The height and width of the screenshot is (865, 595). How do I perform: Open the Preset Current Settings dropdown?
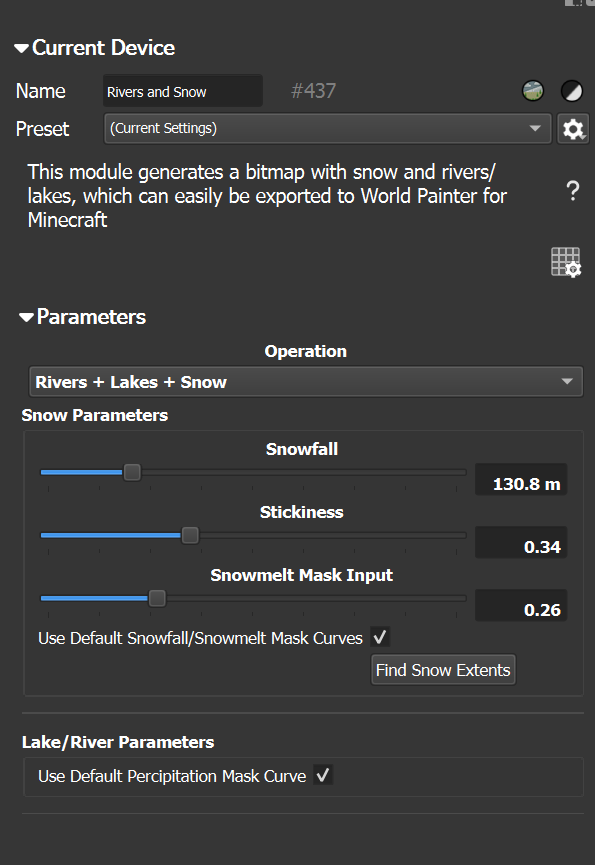(x=328, y=129)
